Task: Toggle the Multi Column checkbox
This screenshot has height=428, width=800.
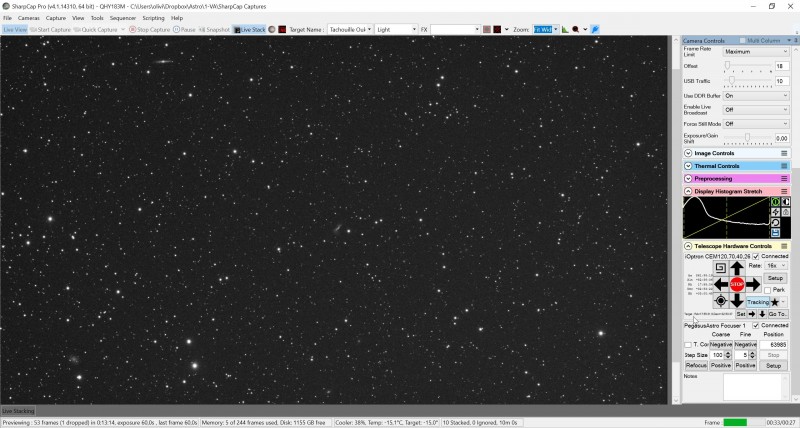Action: tap(742, 40)
